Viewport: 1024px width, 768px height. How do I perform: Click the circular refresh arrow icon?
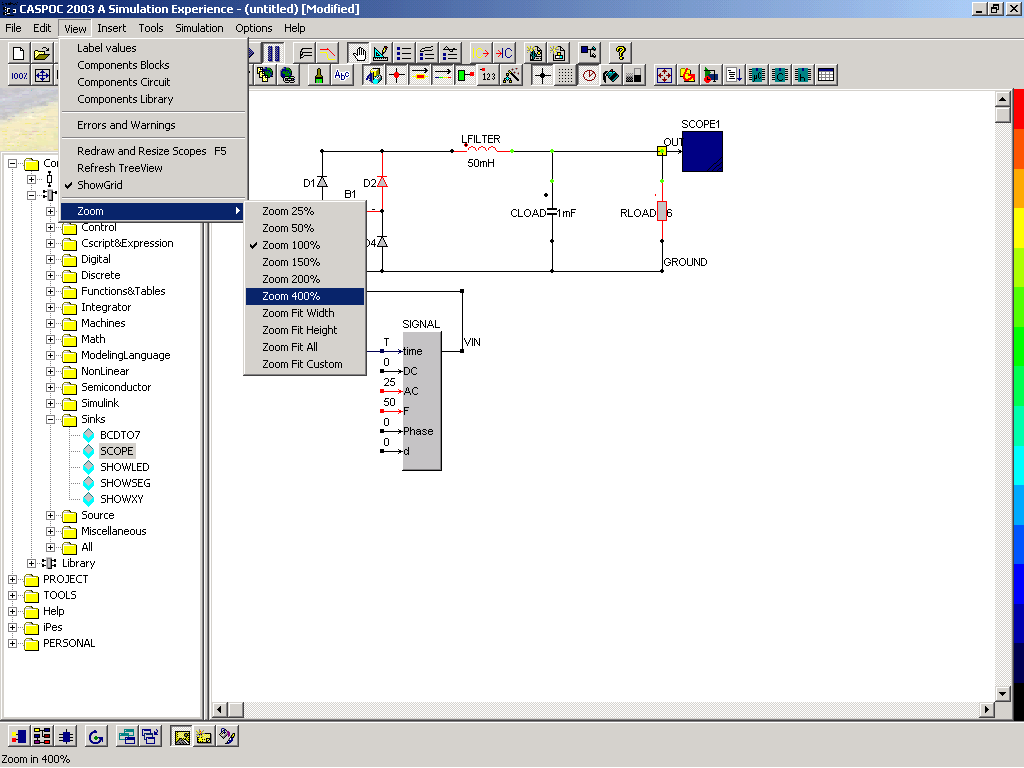pyautogui.click(x=96, y=737)
